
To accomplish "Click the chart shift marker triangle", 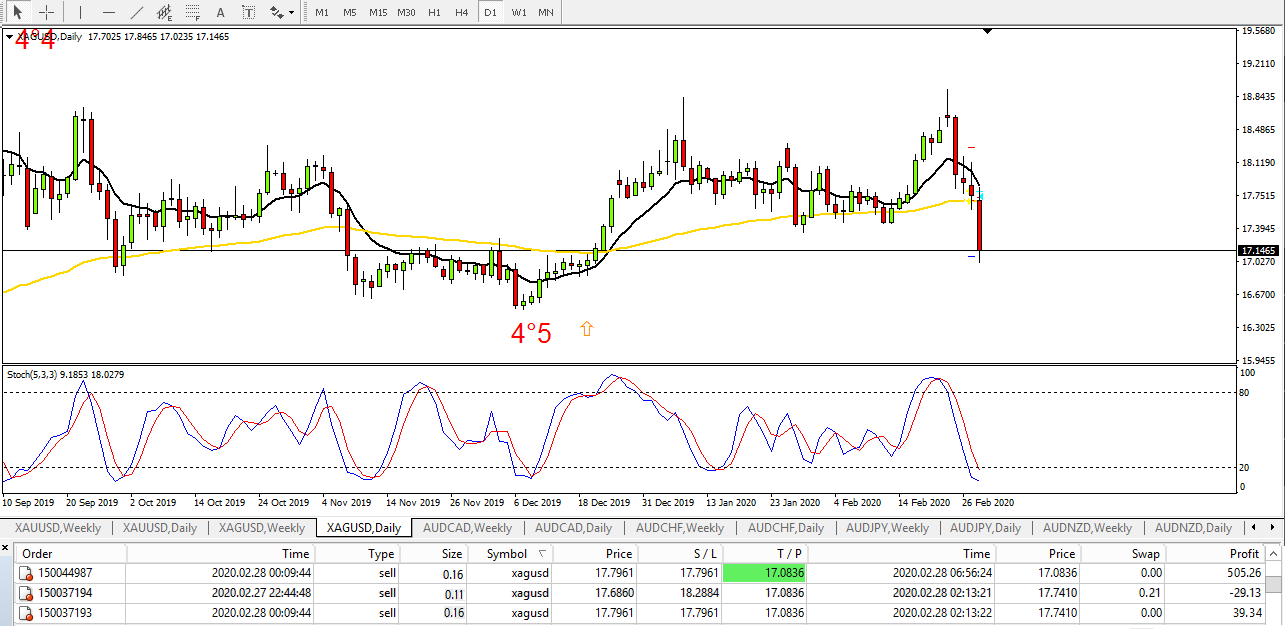I will click(988, 32).
